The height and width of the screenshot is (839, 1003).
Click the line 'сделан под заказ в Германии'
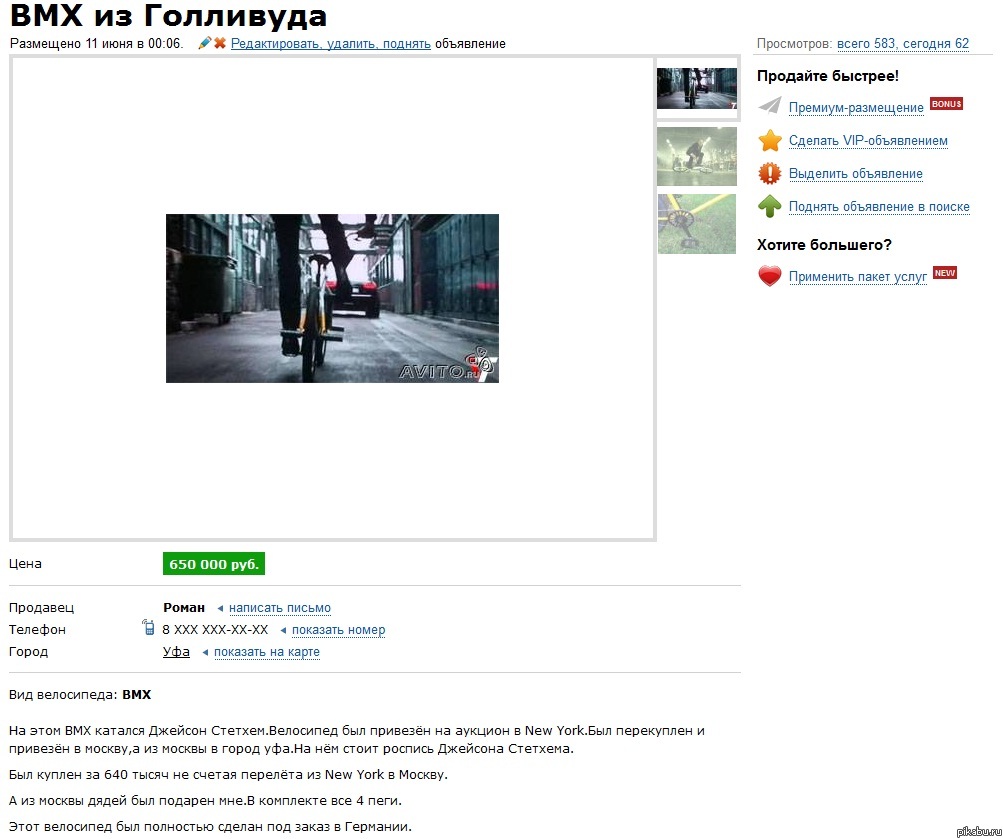click(210, 826)
